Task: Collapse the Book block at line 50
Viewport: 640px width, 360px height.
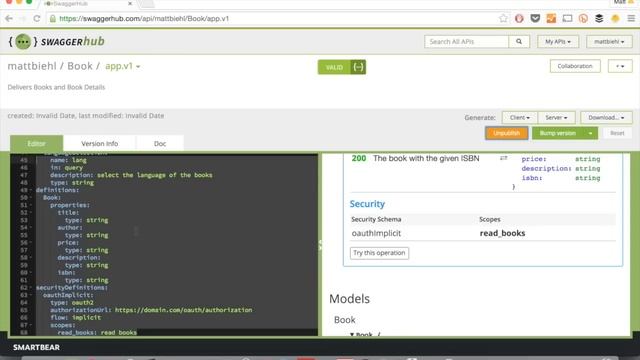Action: (31, 198)
